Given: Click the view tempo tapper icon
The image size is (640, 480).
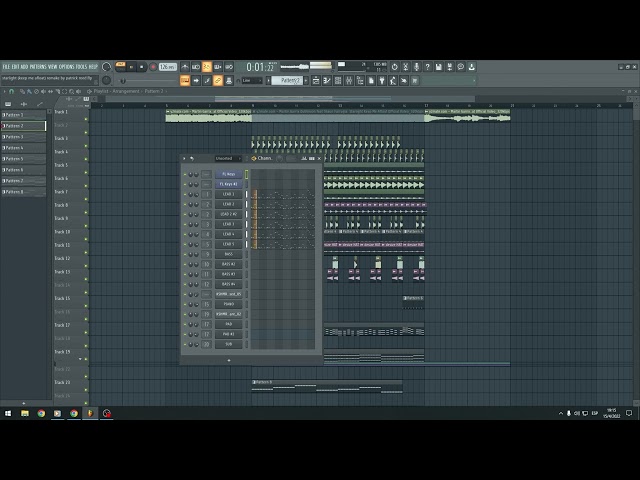Looking at the screenshot, I should [393, 81].
